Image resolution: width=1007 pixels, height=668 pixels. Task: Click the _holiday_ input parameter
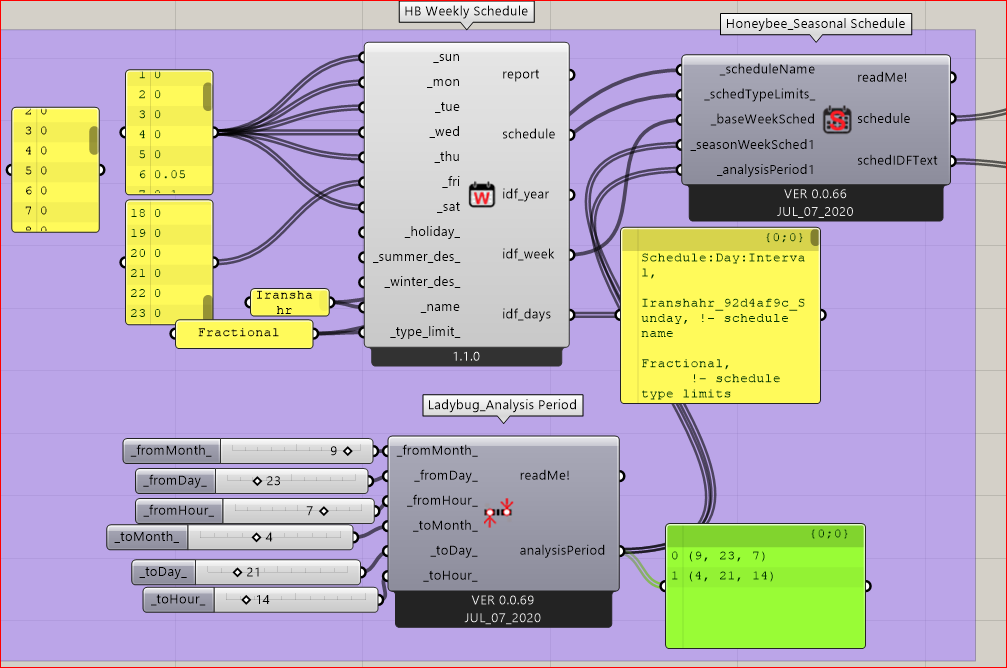pyautogui.click(x=432, y=232)
